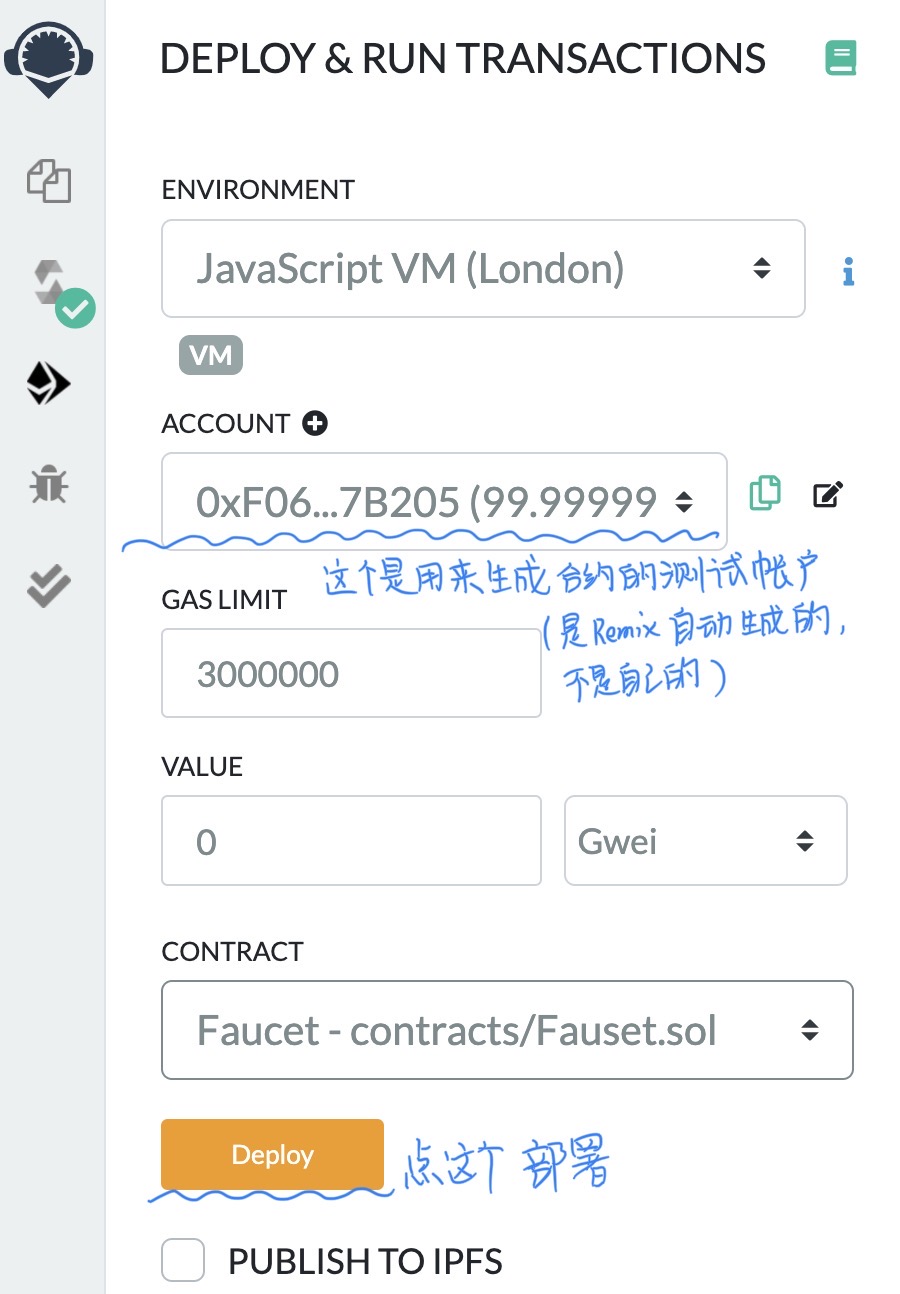Click the sign message edit icon
900x1294 pixels.
coord(828,494)
